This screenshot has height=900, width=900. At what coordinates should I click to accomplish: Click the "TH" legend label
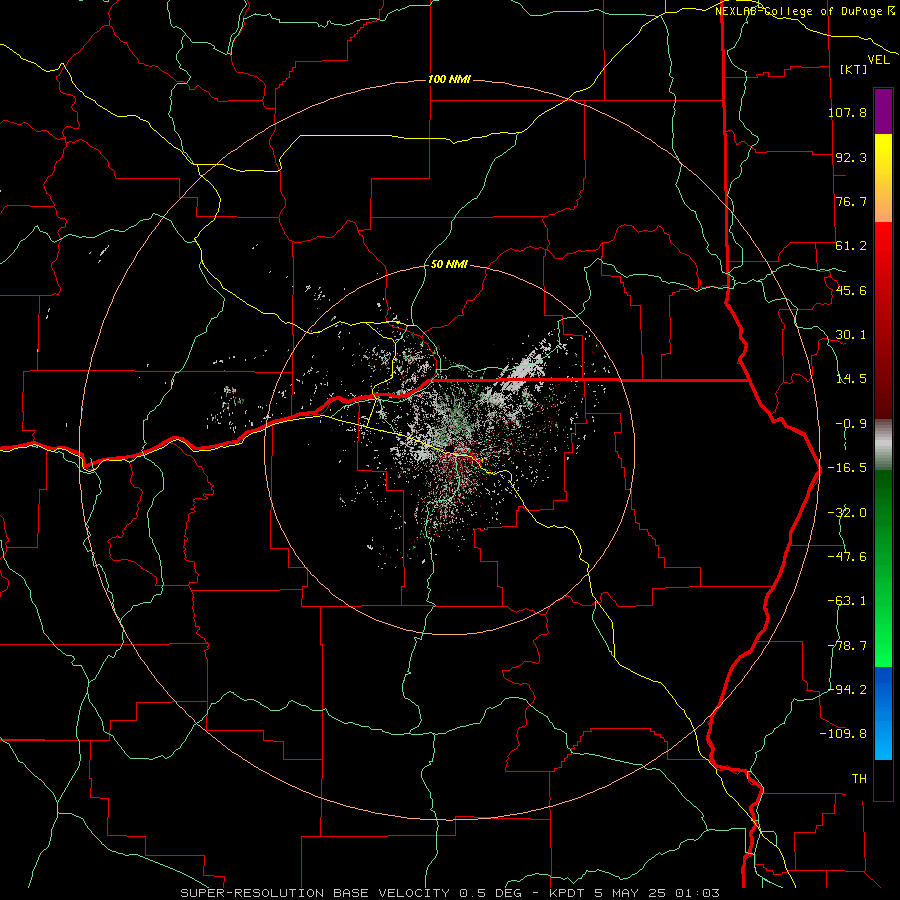click(859, 779)
